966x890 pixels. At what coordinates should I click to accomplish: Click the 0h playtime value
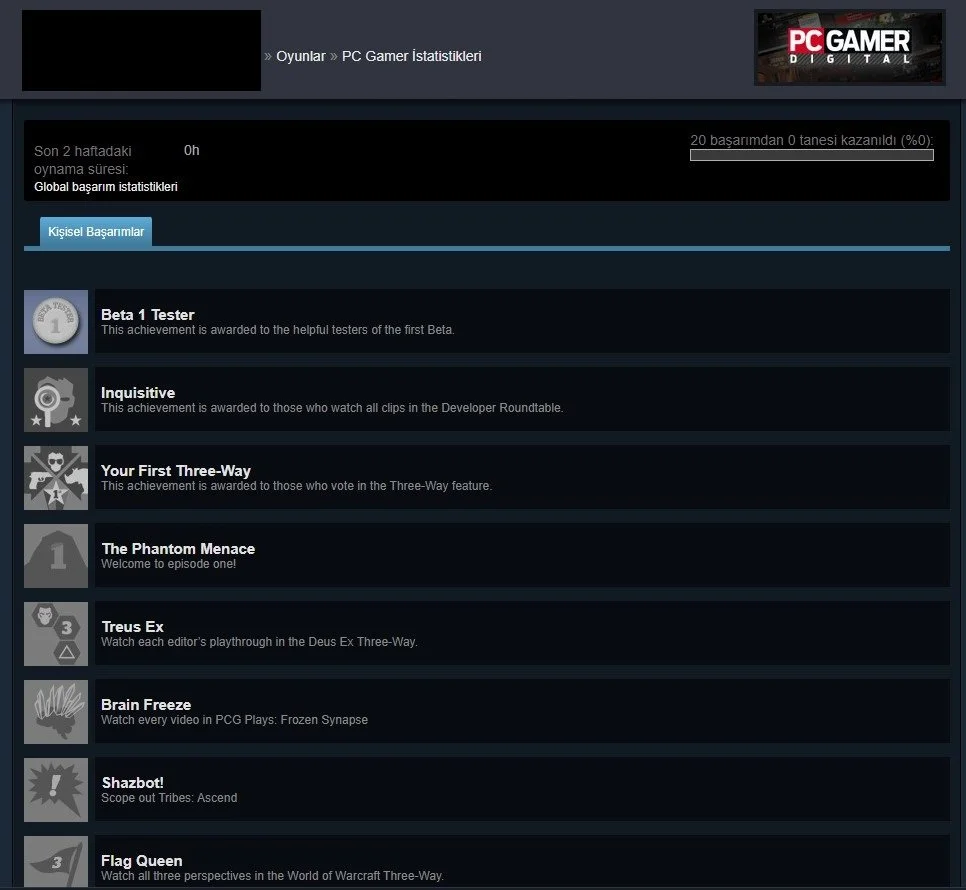pyautogui.click(x=192, y=150)
